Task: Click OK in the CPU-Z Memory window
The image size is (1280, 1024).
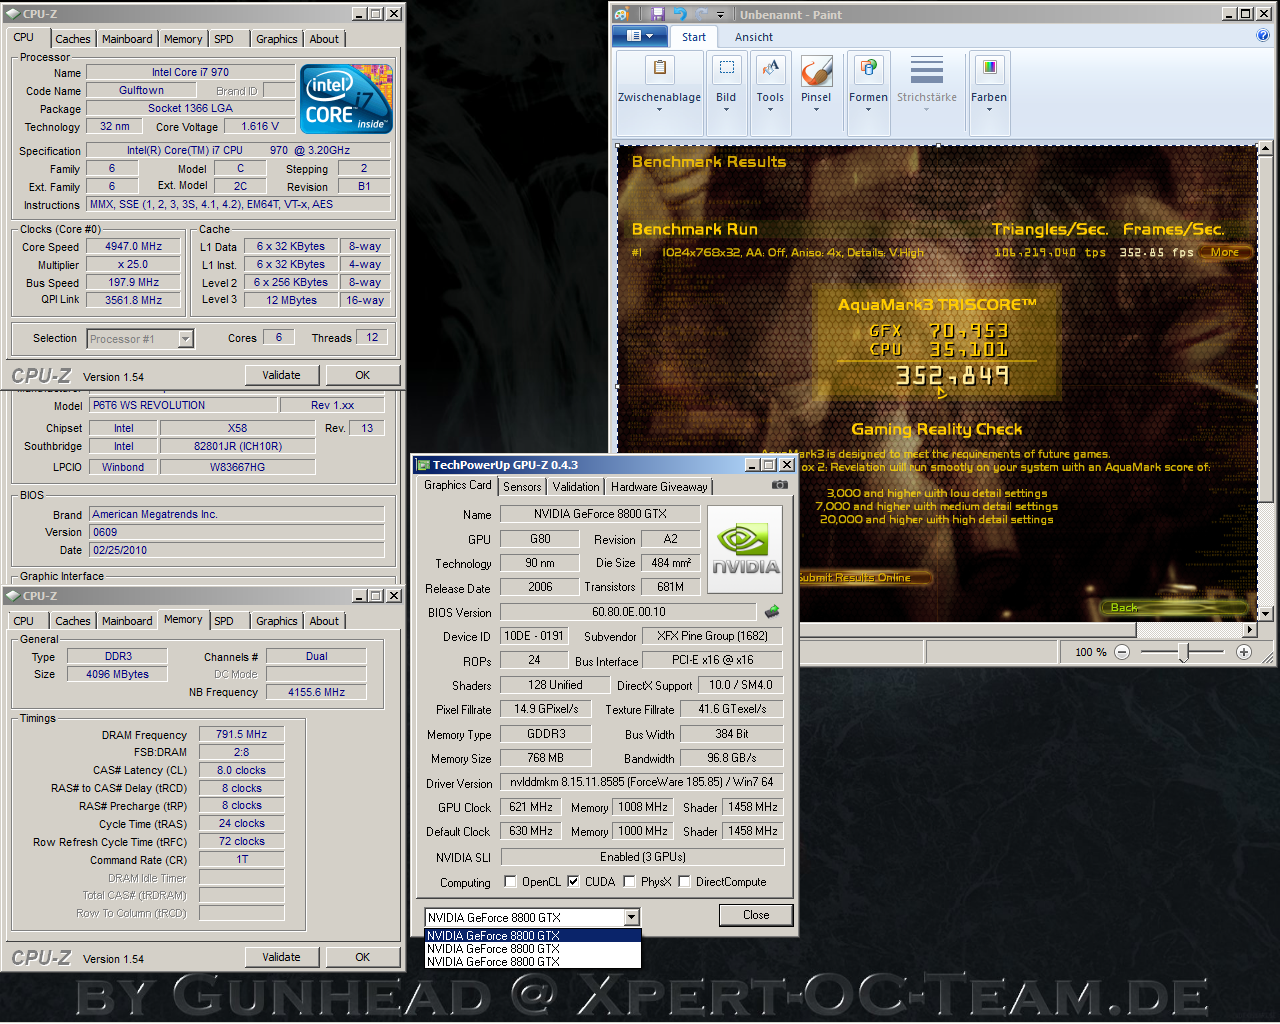Action: click(x=363, y=957)
